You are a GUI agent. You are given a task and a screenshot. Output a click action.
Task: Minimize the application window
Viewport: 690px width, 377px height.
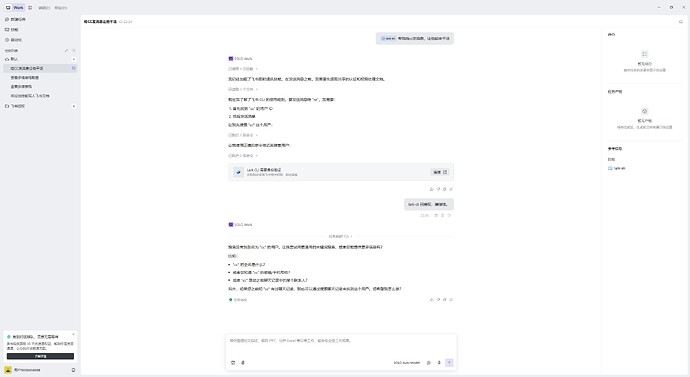[x=659, y=7]
